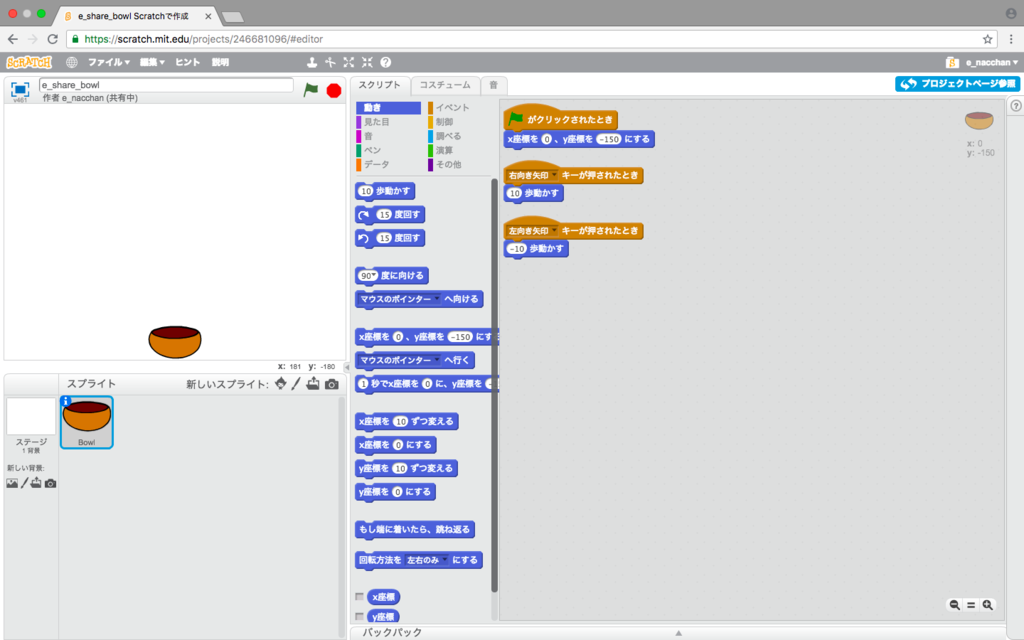The image size is (1024, 640).
Task: Click the プロジェクトページ参照 button
Action: tap(957, 84)
